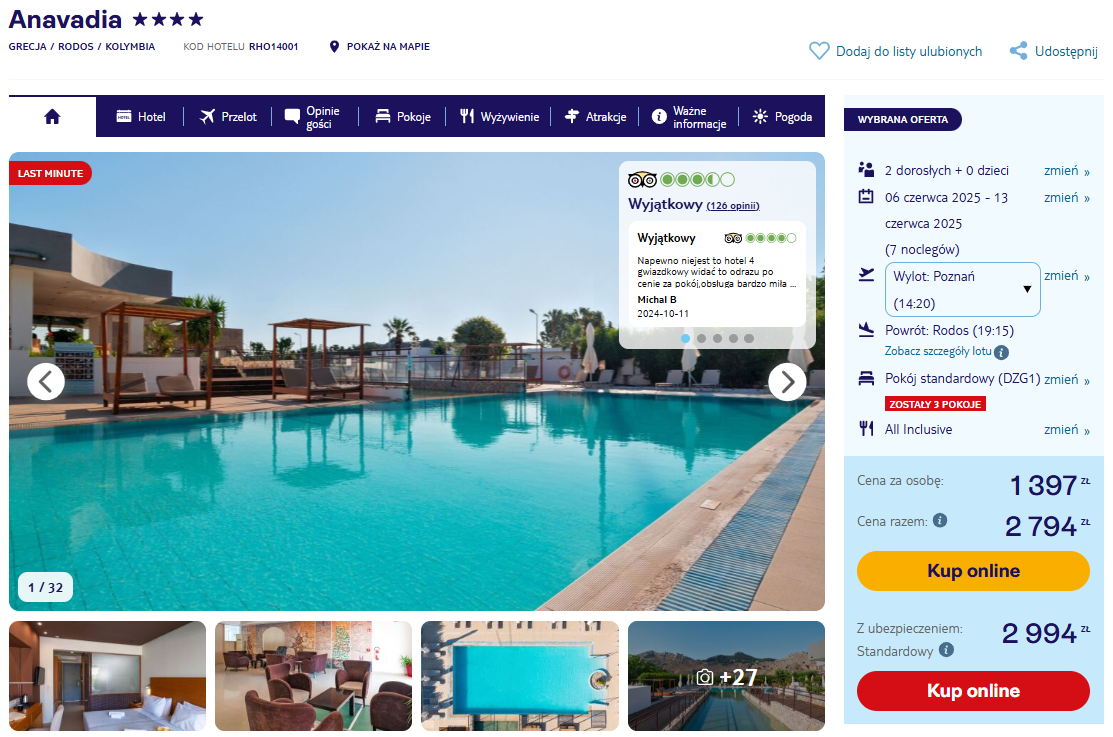
Task: Select the second review carousel dot
Action: point(701,339)
